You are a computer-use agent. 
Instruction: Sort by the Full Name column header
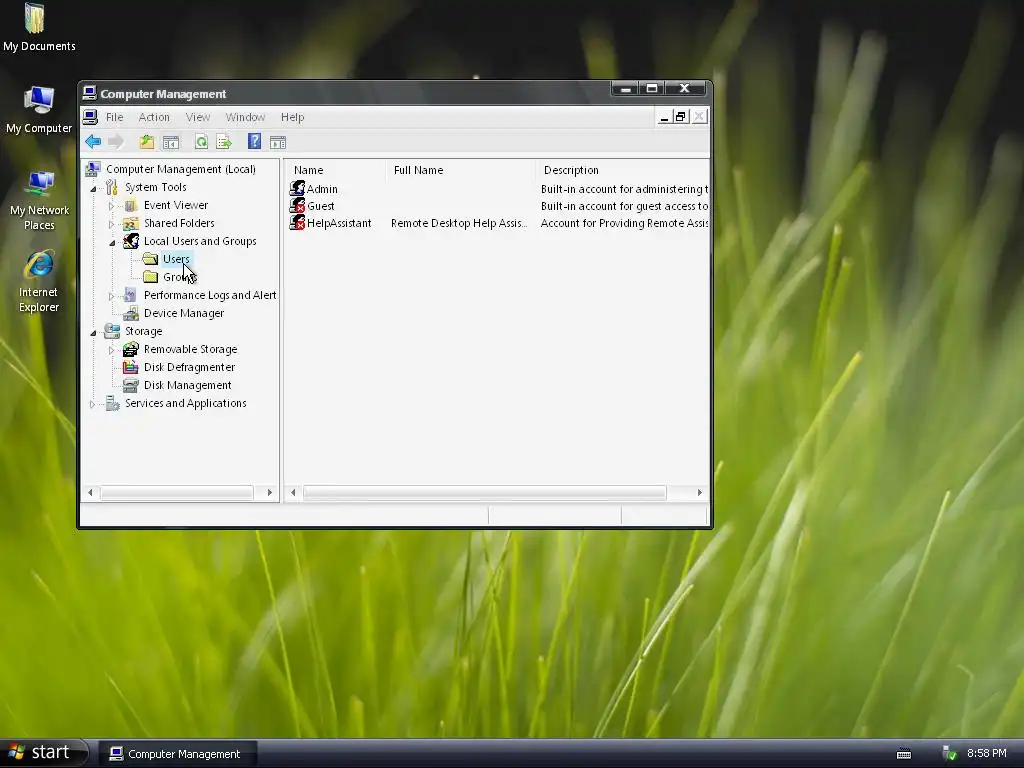(x=460, y=170)
